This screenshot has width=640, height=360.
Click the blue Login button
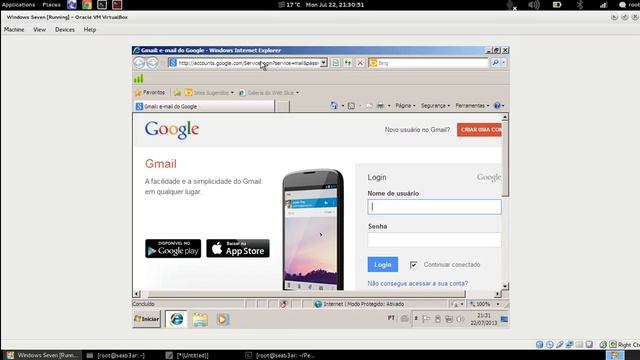tap(382, 264)
